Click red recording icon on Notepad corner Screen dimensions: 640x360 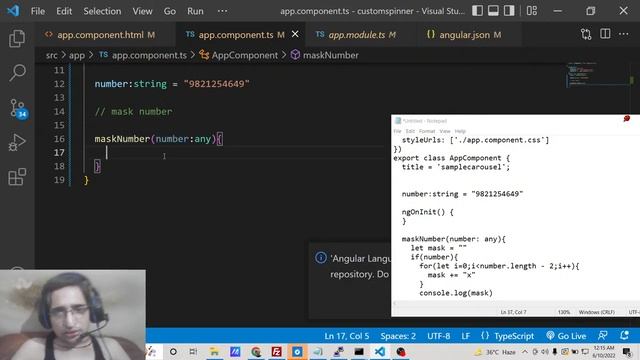tap(627, 118)
